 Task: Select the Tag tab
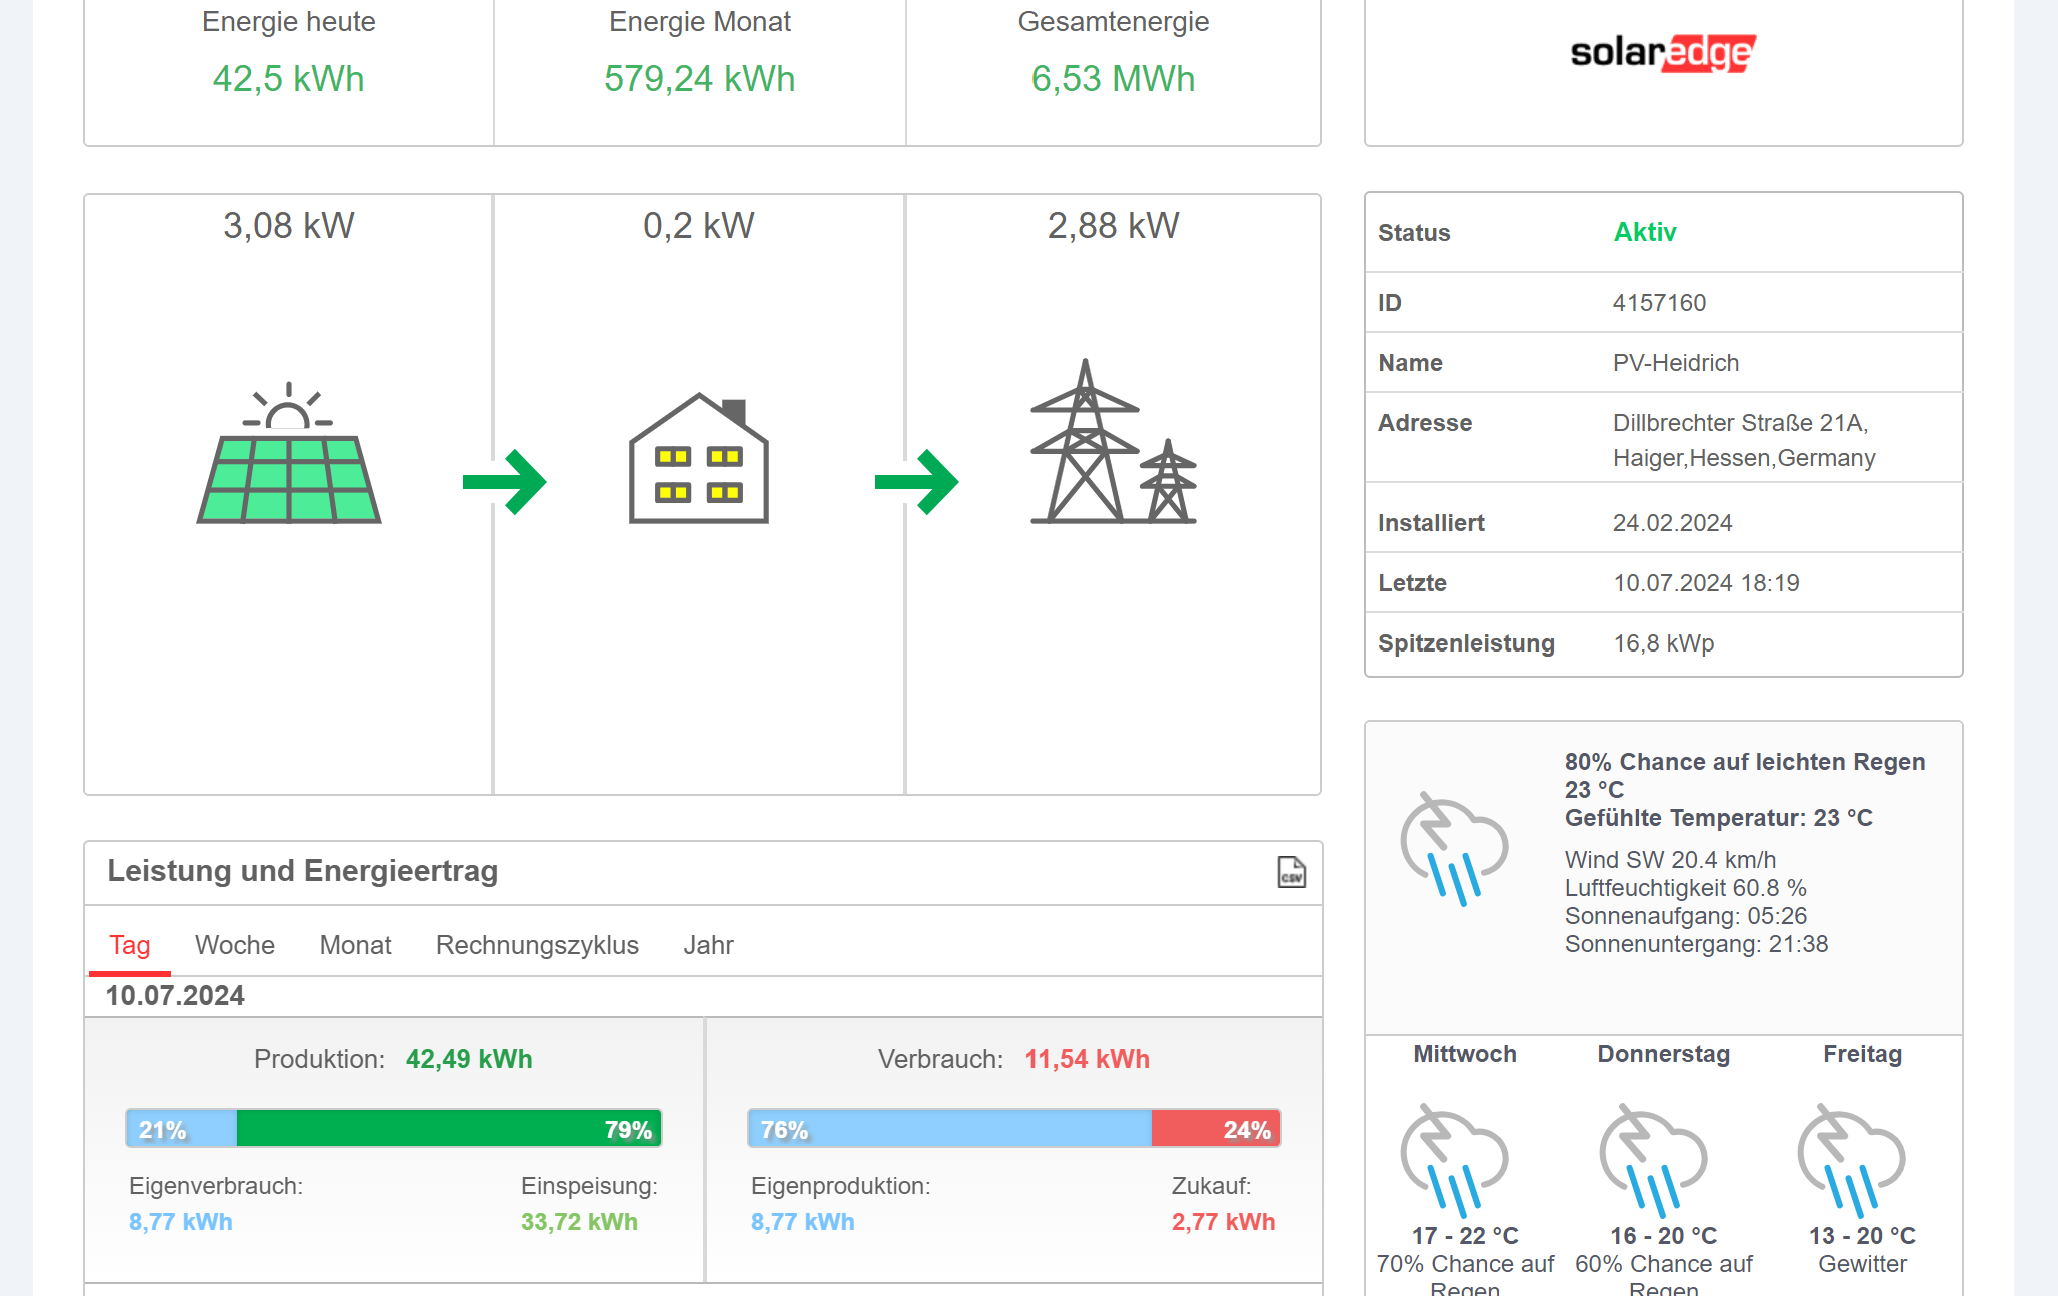tap(130, 945)
